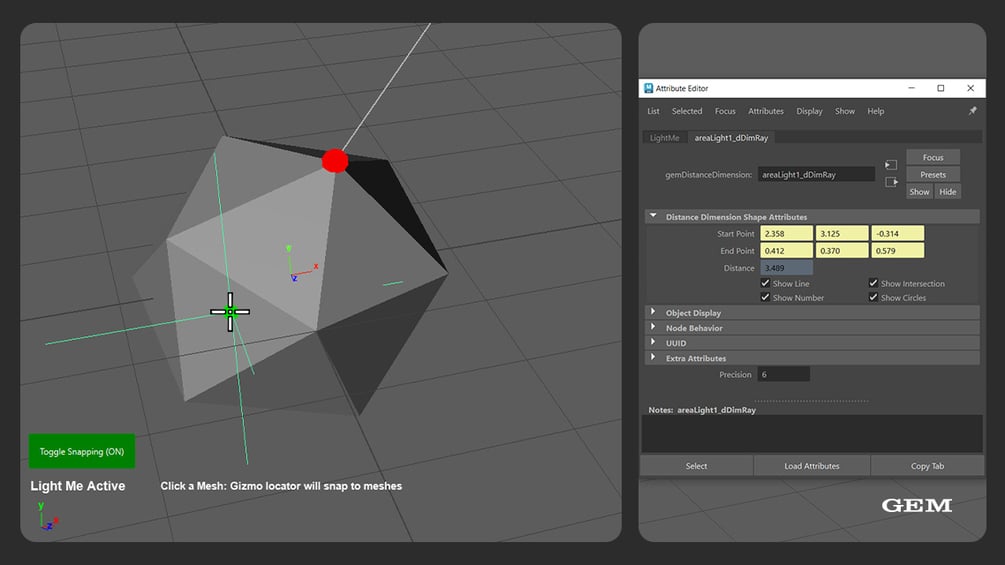Click the 'Notes: areaLight1_dDimRay' label
Screen dimensions: 1005x565
(702, 409)
